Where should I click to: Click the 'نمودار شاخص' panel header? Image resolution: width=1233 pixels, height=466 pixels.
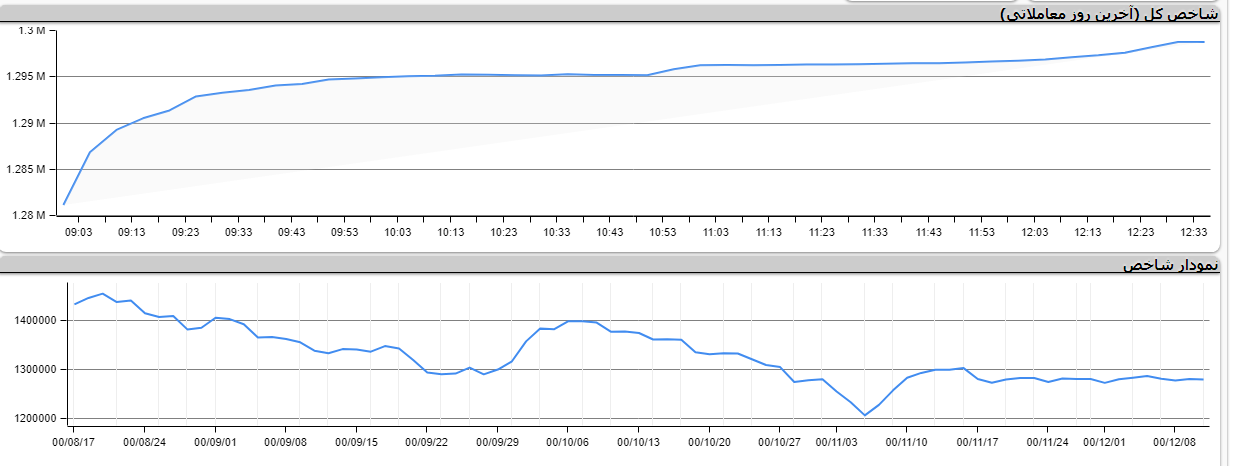(1170, 265)
